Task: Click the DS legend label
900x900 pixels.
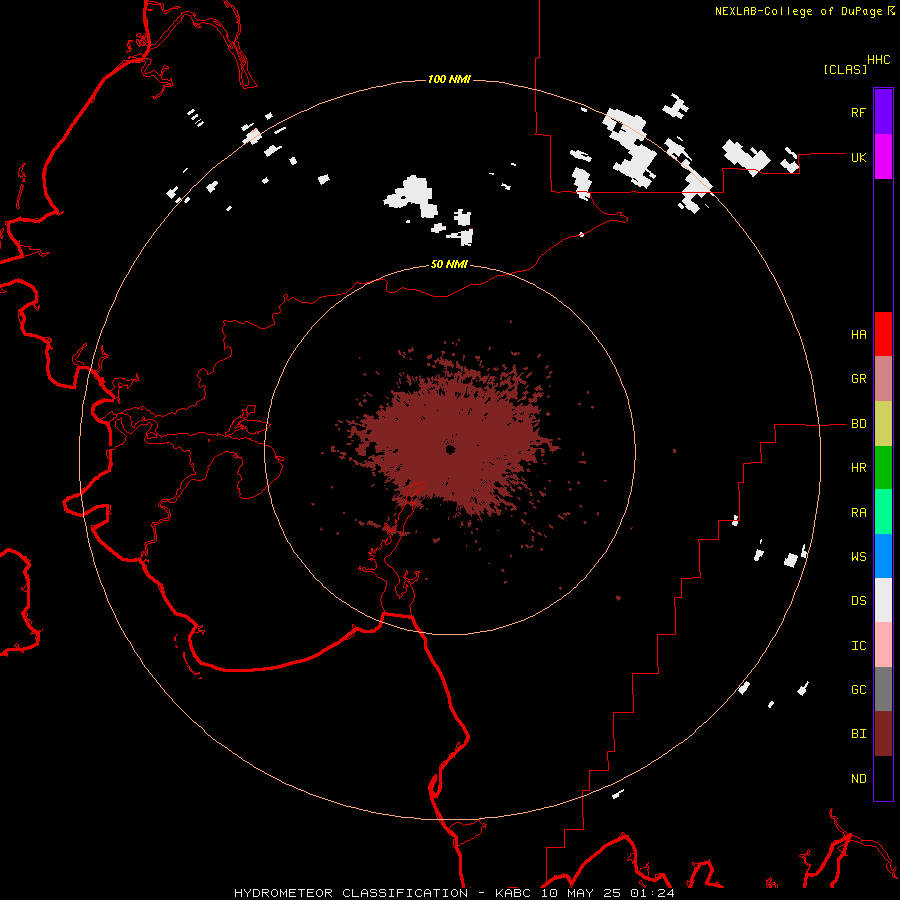Action: click(x=858, y=601)
